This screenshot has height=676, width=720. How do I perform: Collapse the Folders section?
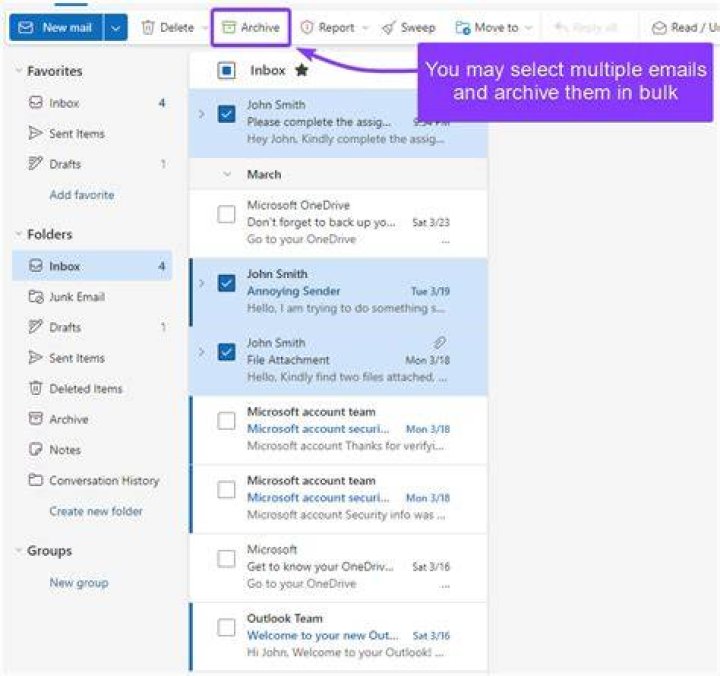[19, 234]
